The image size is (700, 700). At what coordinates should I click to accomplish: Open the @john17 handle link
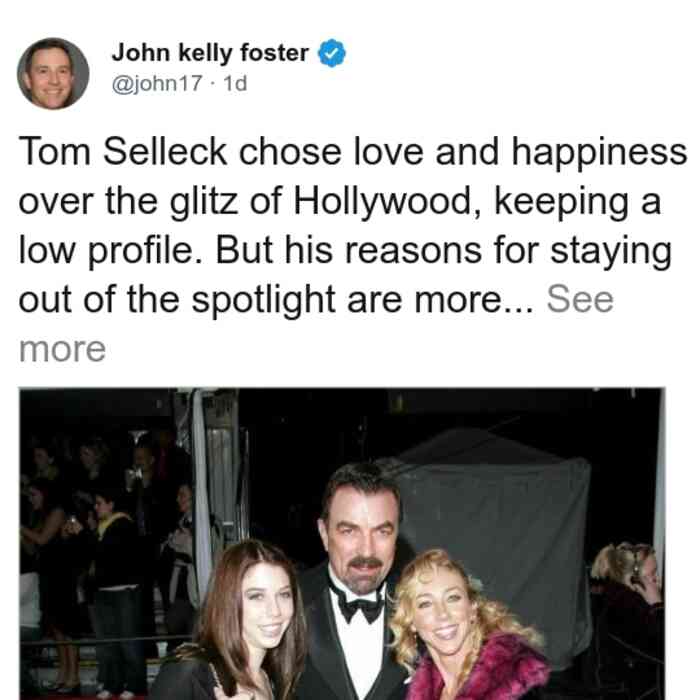pos(157,83)
